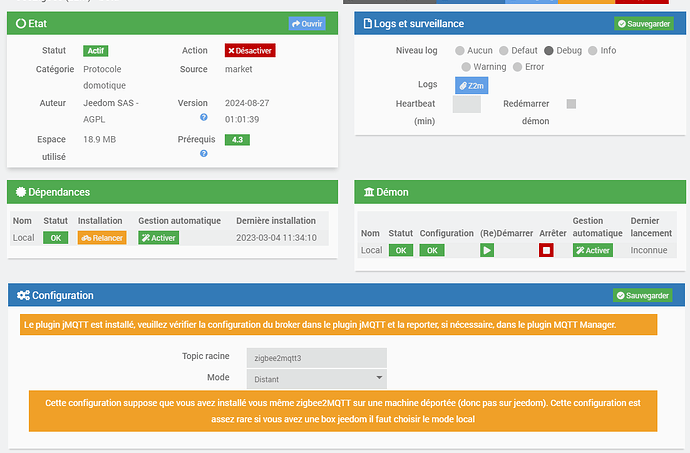The image size is (690, 453).
Task: Click the Configuration cogs icon
Action: pos(23,295)
